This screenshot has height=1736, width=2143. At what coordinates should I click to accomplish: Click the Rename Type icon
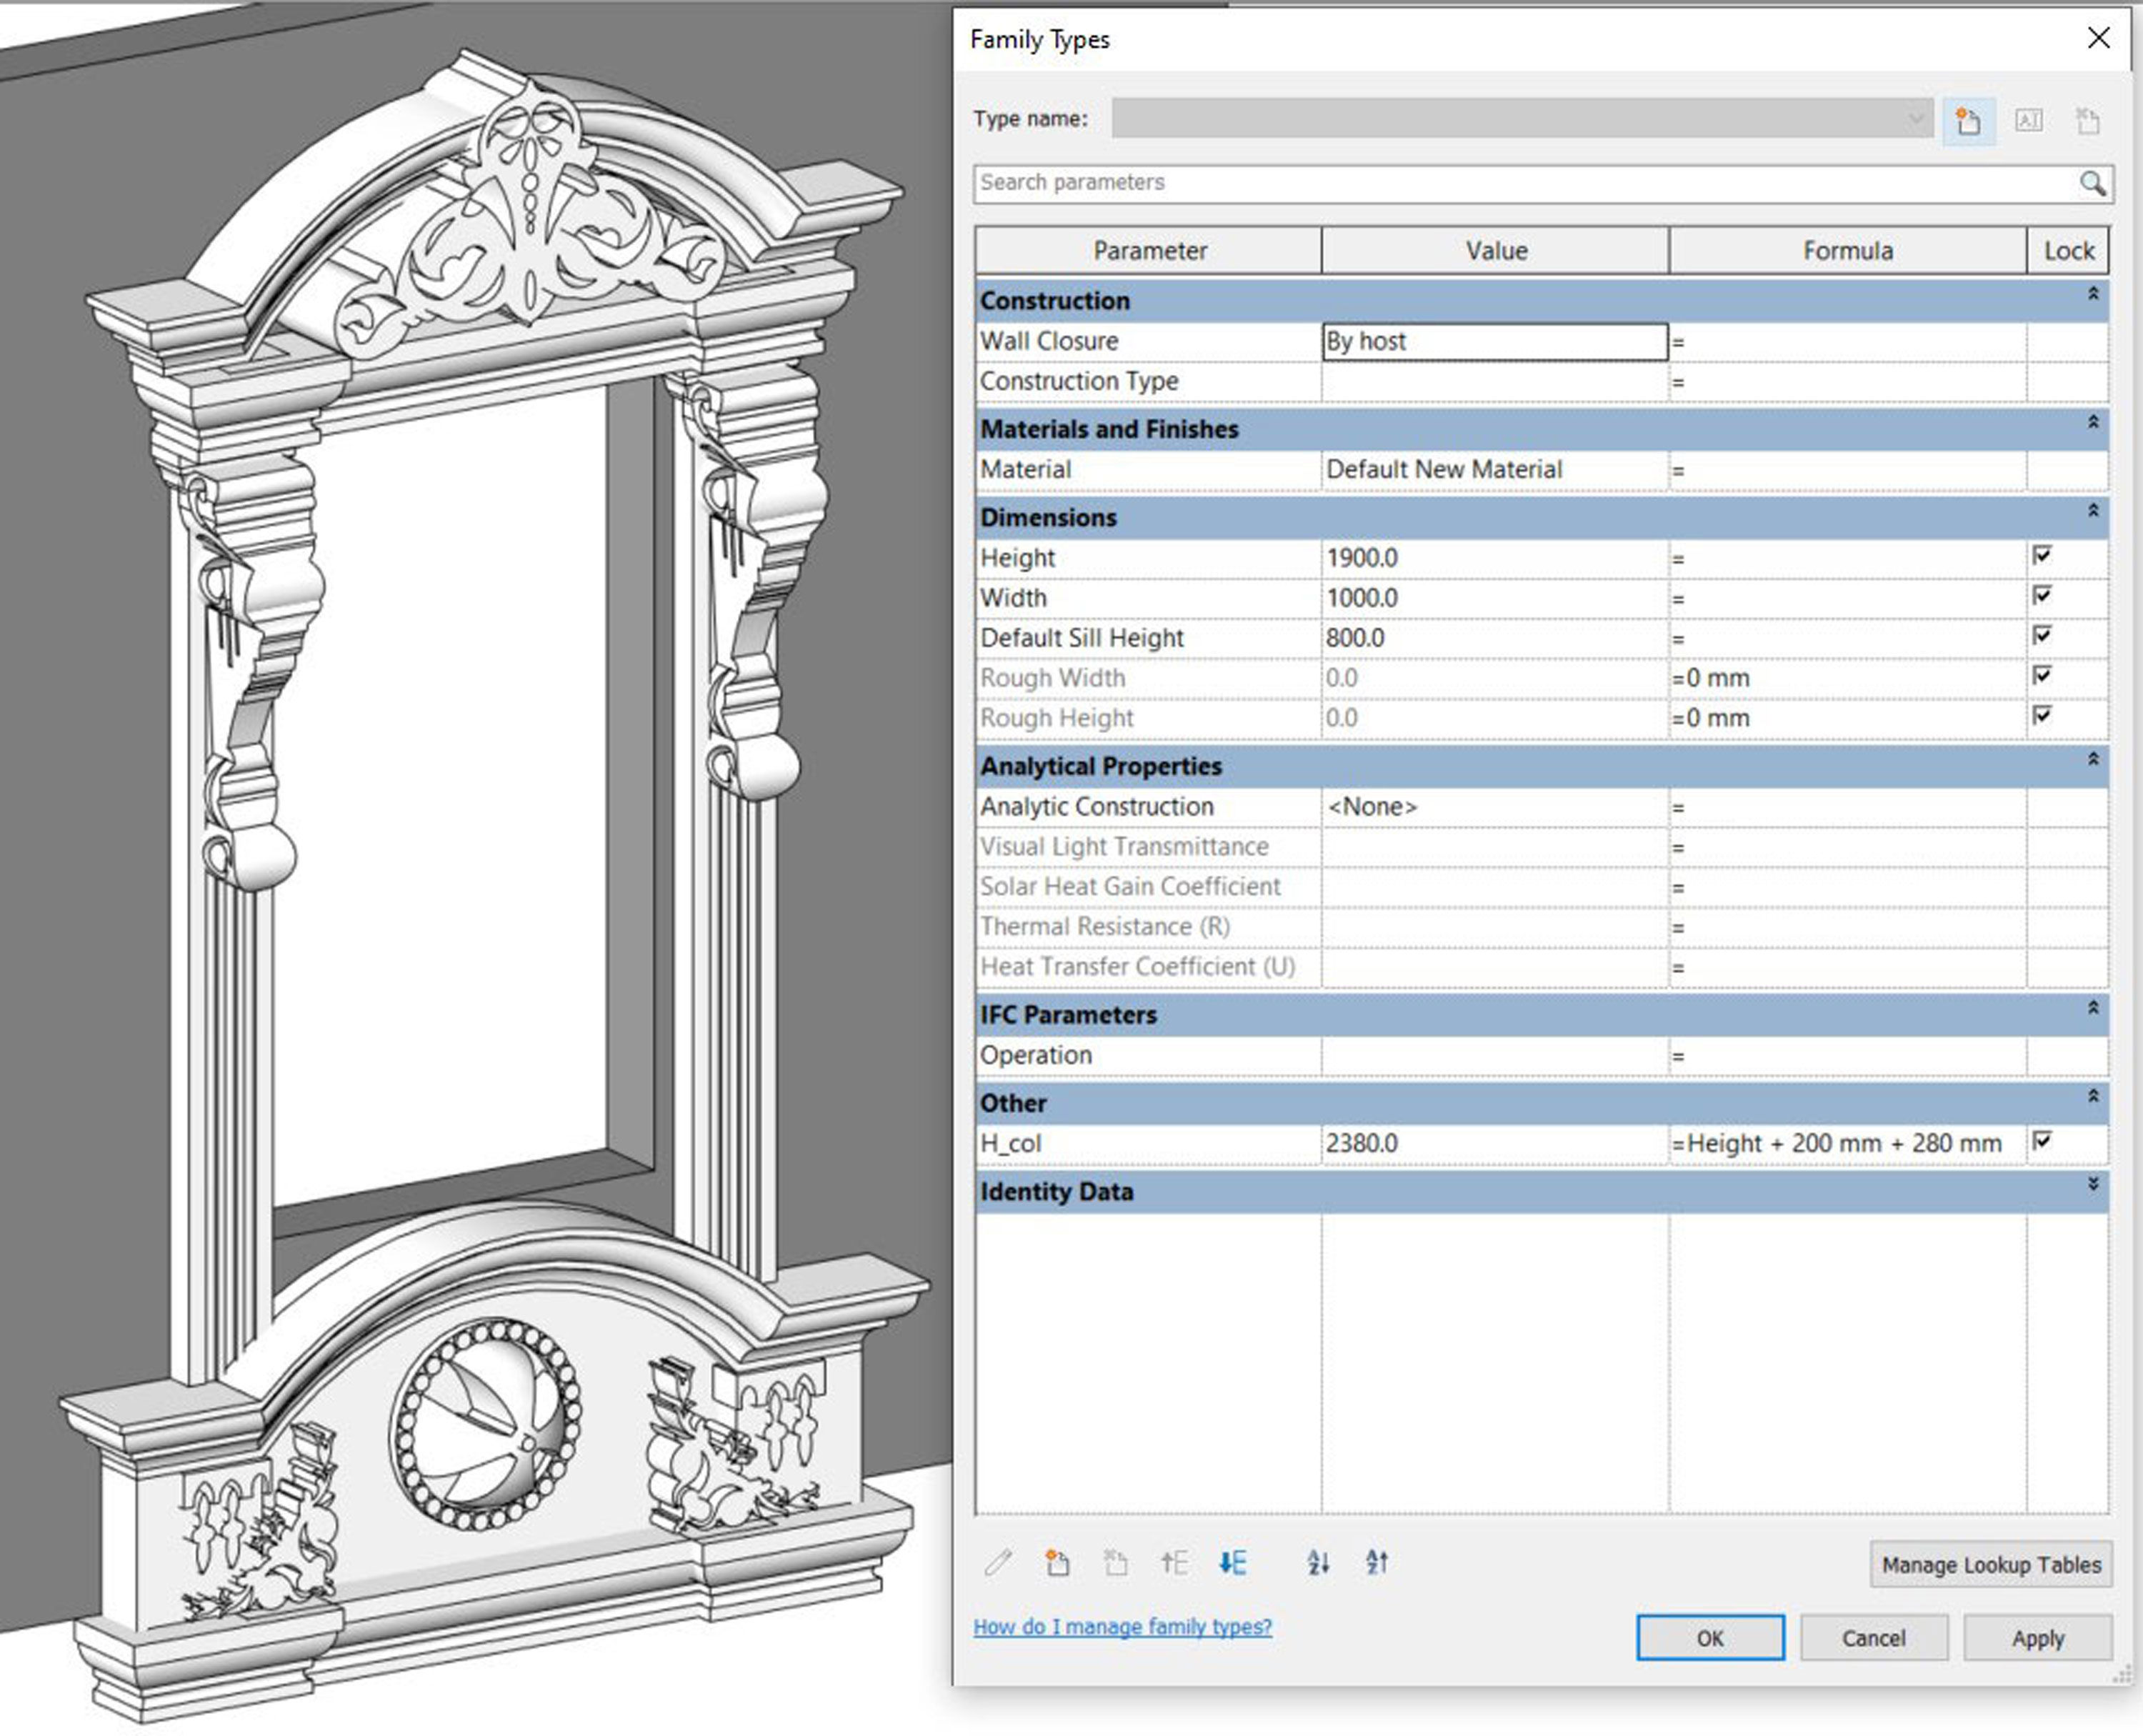point(2028,121)
